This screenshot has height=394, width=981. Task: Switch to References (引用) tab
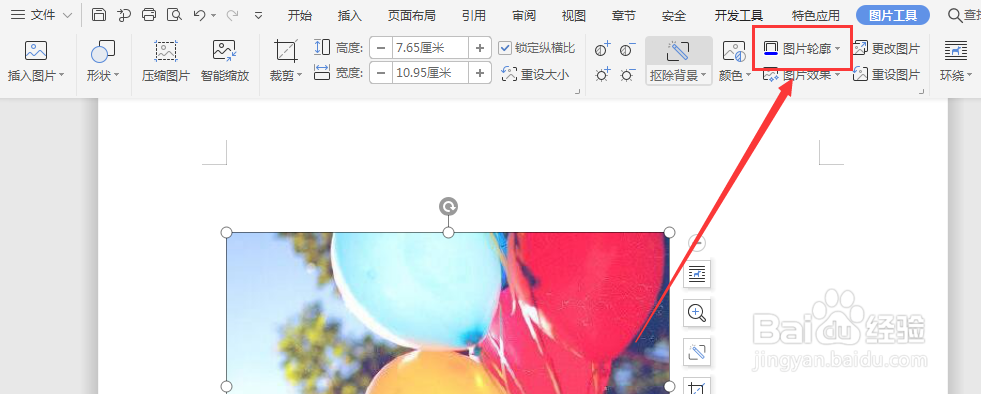tap(474, 16)
